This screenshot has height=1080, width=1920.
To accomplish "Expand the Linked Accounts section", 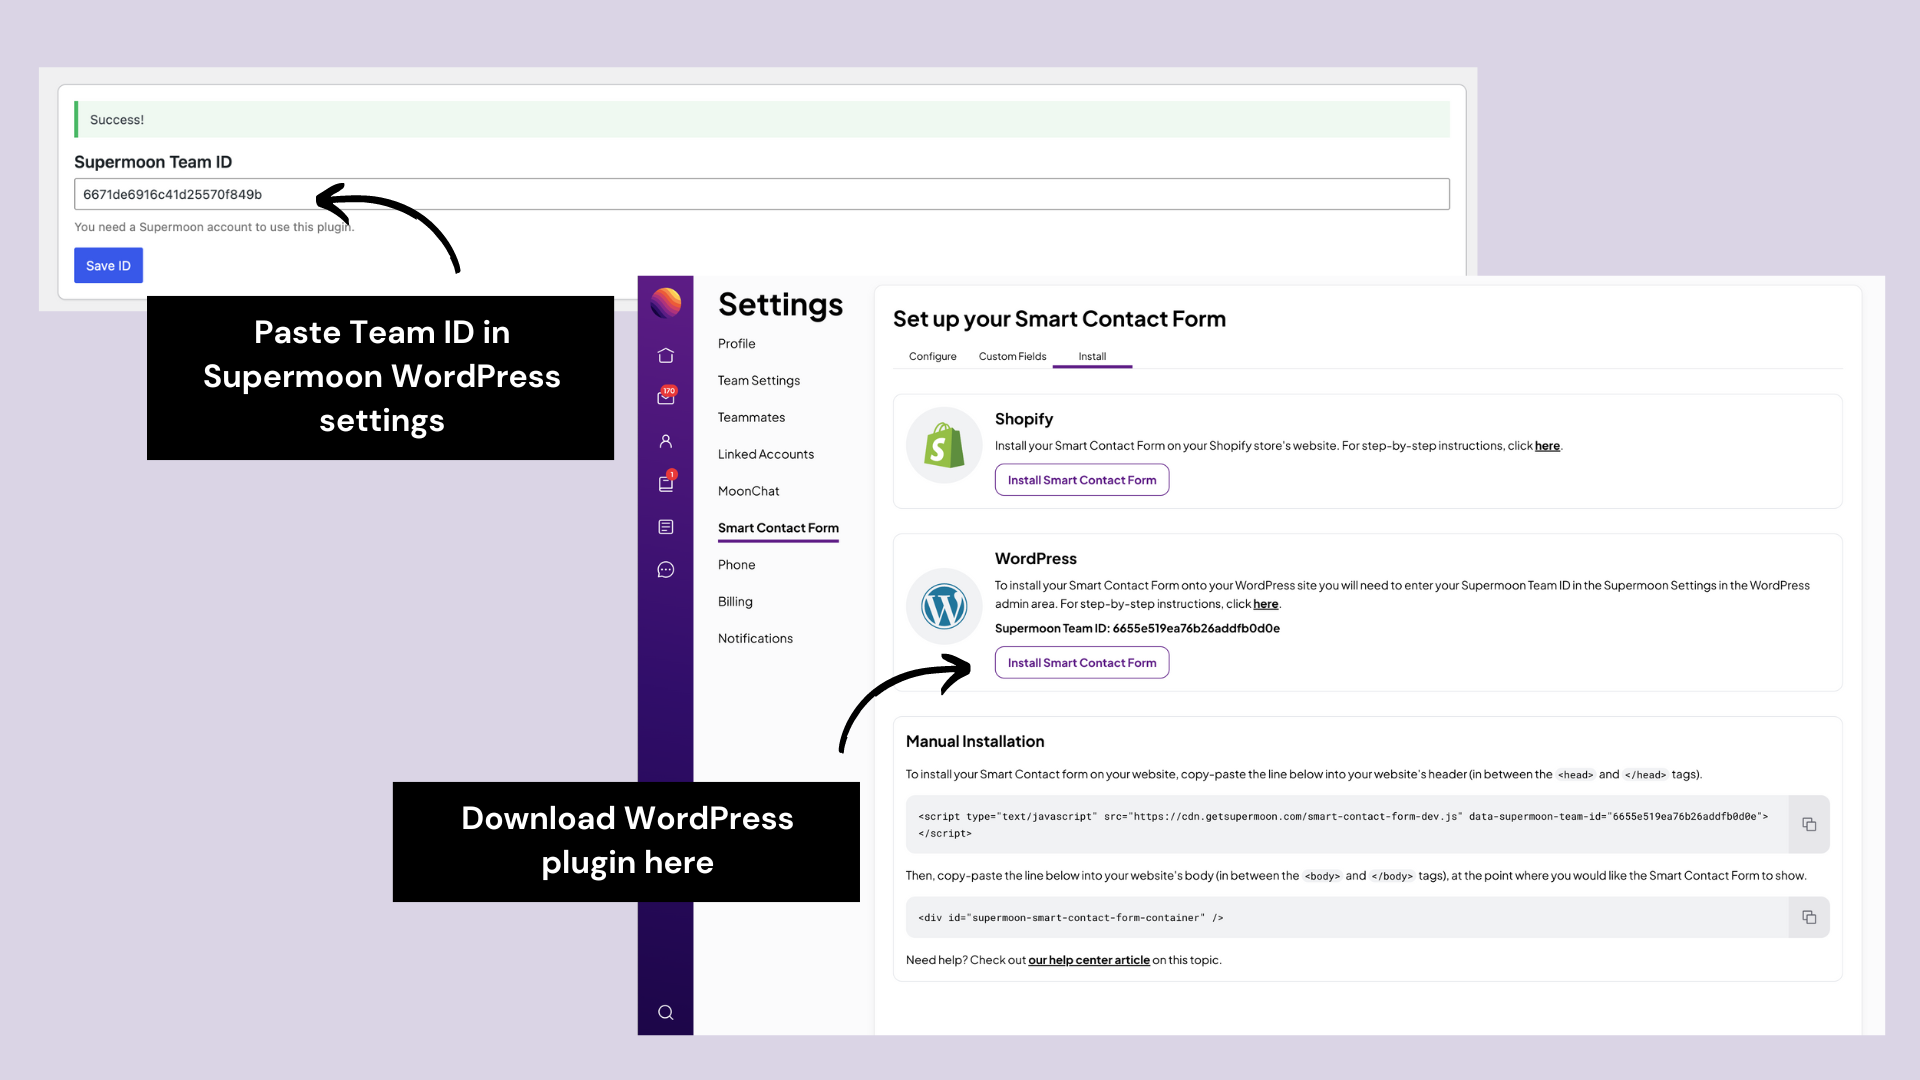I will click(765, 454).
